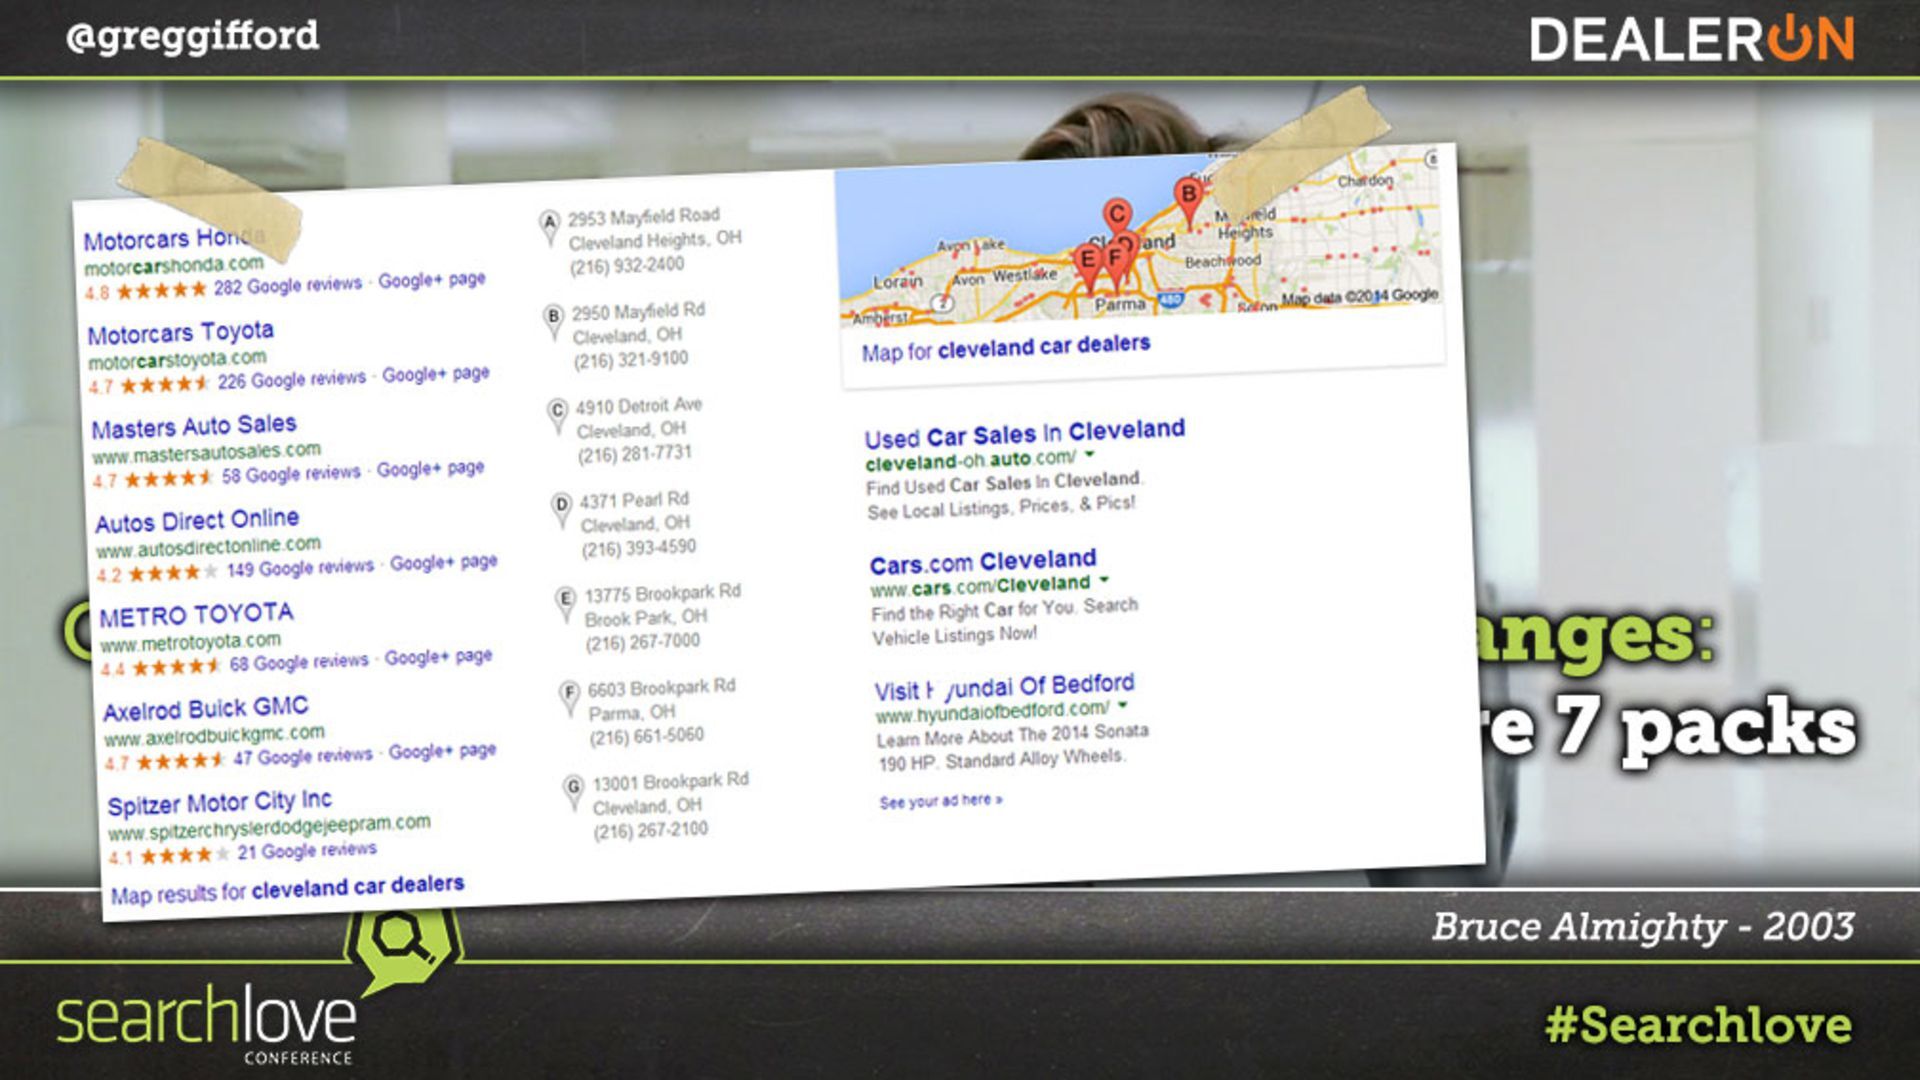Click map pin C beside 4910 Detroit Ave
The image size is (1920, 1080).
point(557,415)
